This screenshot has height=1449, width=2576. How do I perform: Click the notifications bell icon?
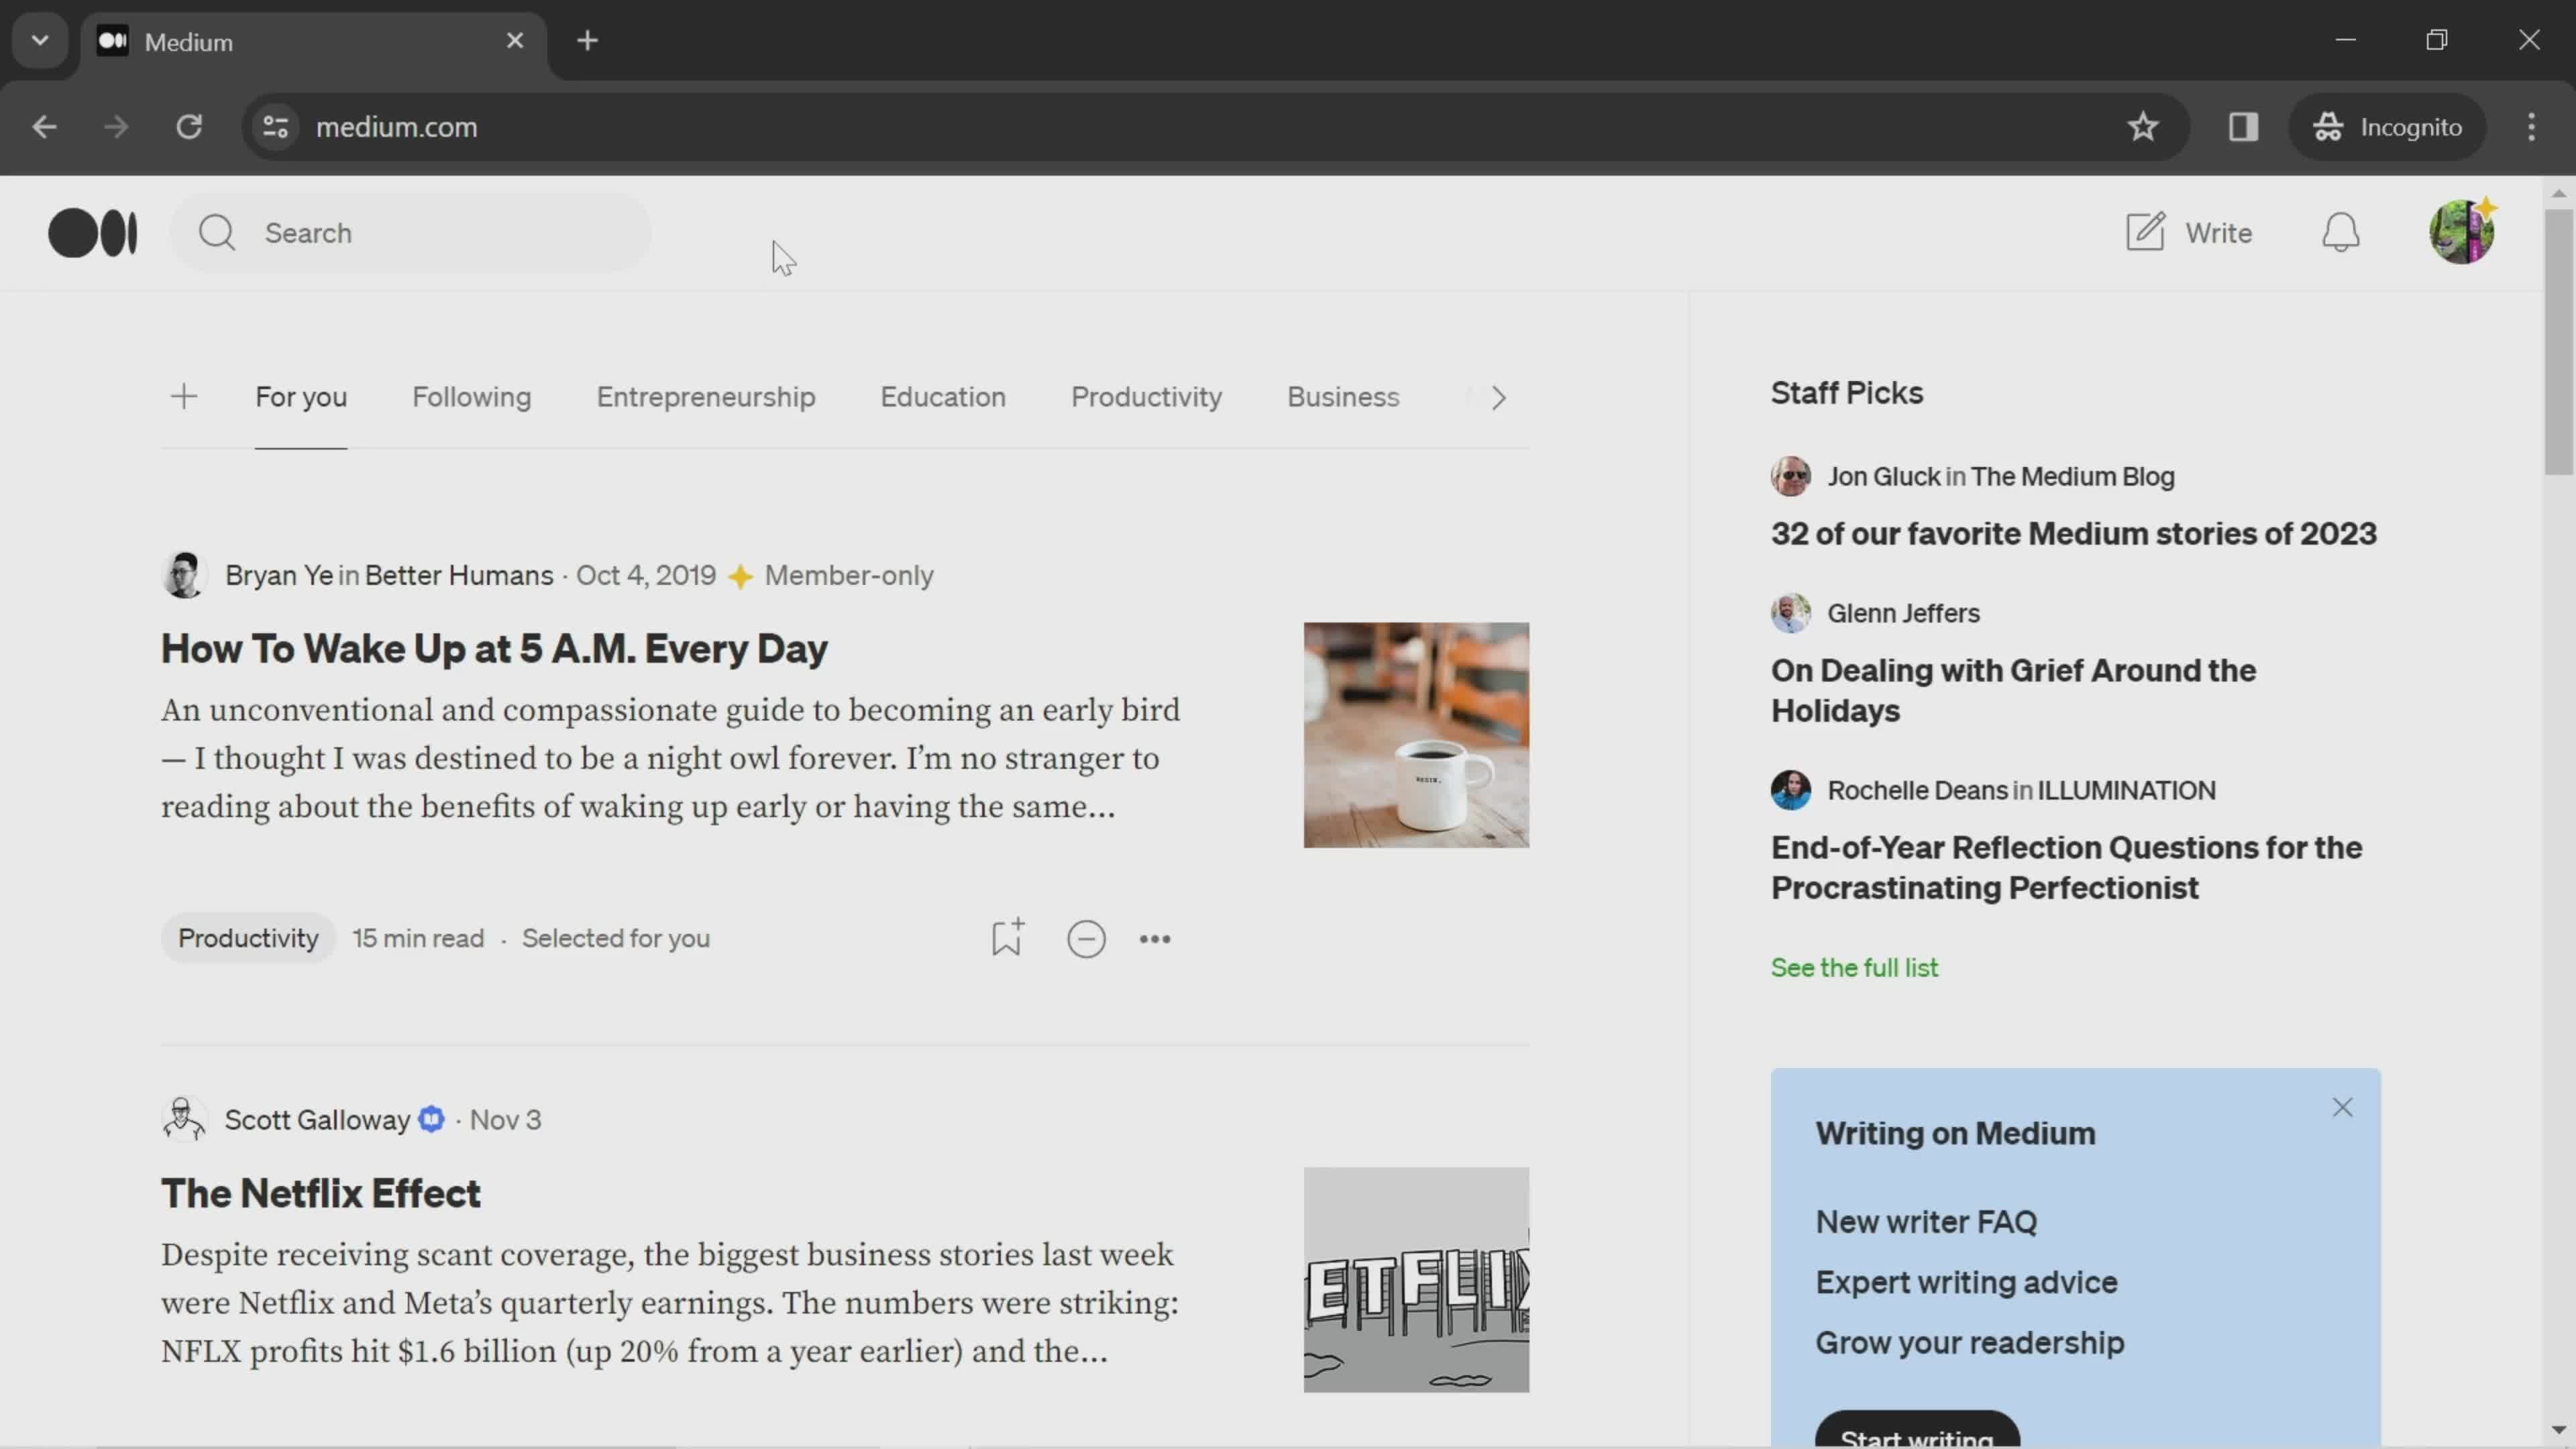(x=2341, y=231)
